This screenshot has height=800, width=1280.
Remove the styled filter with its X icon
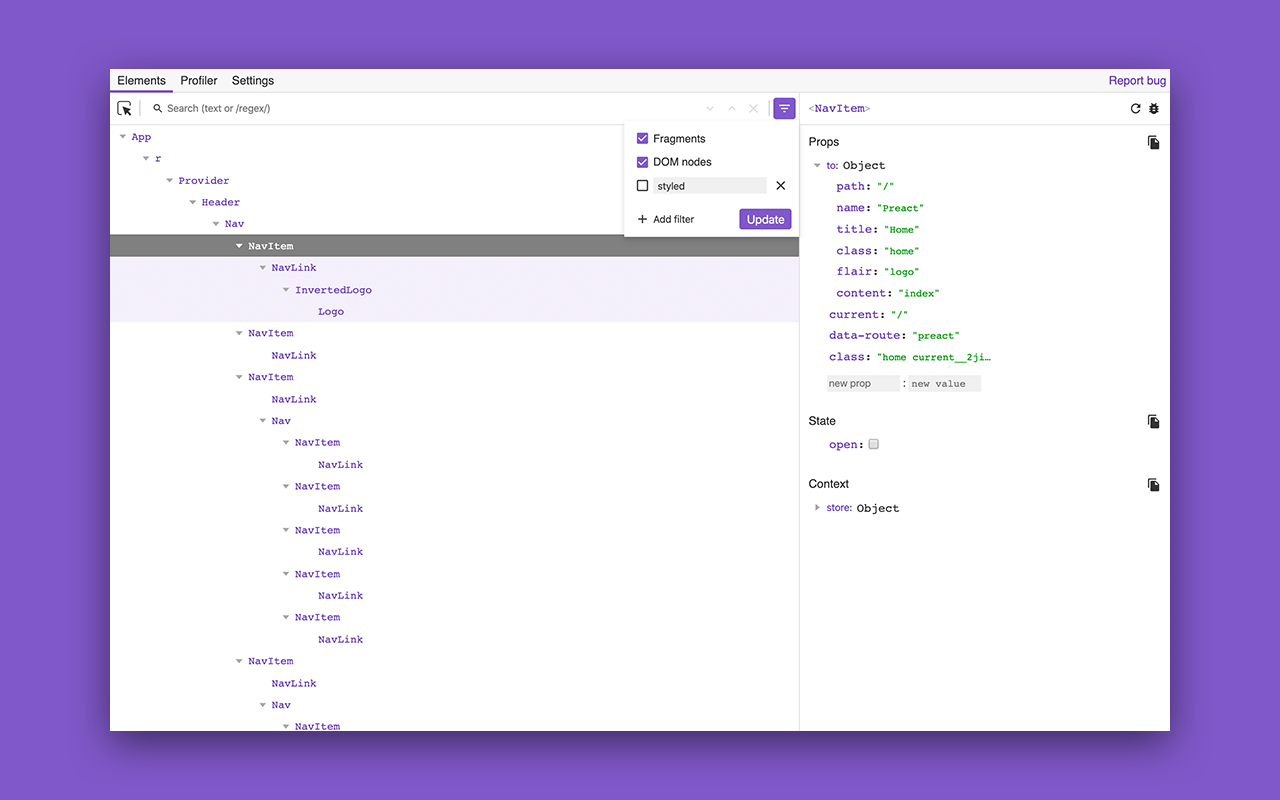click(780, 185)
